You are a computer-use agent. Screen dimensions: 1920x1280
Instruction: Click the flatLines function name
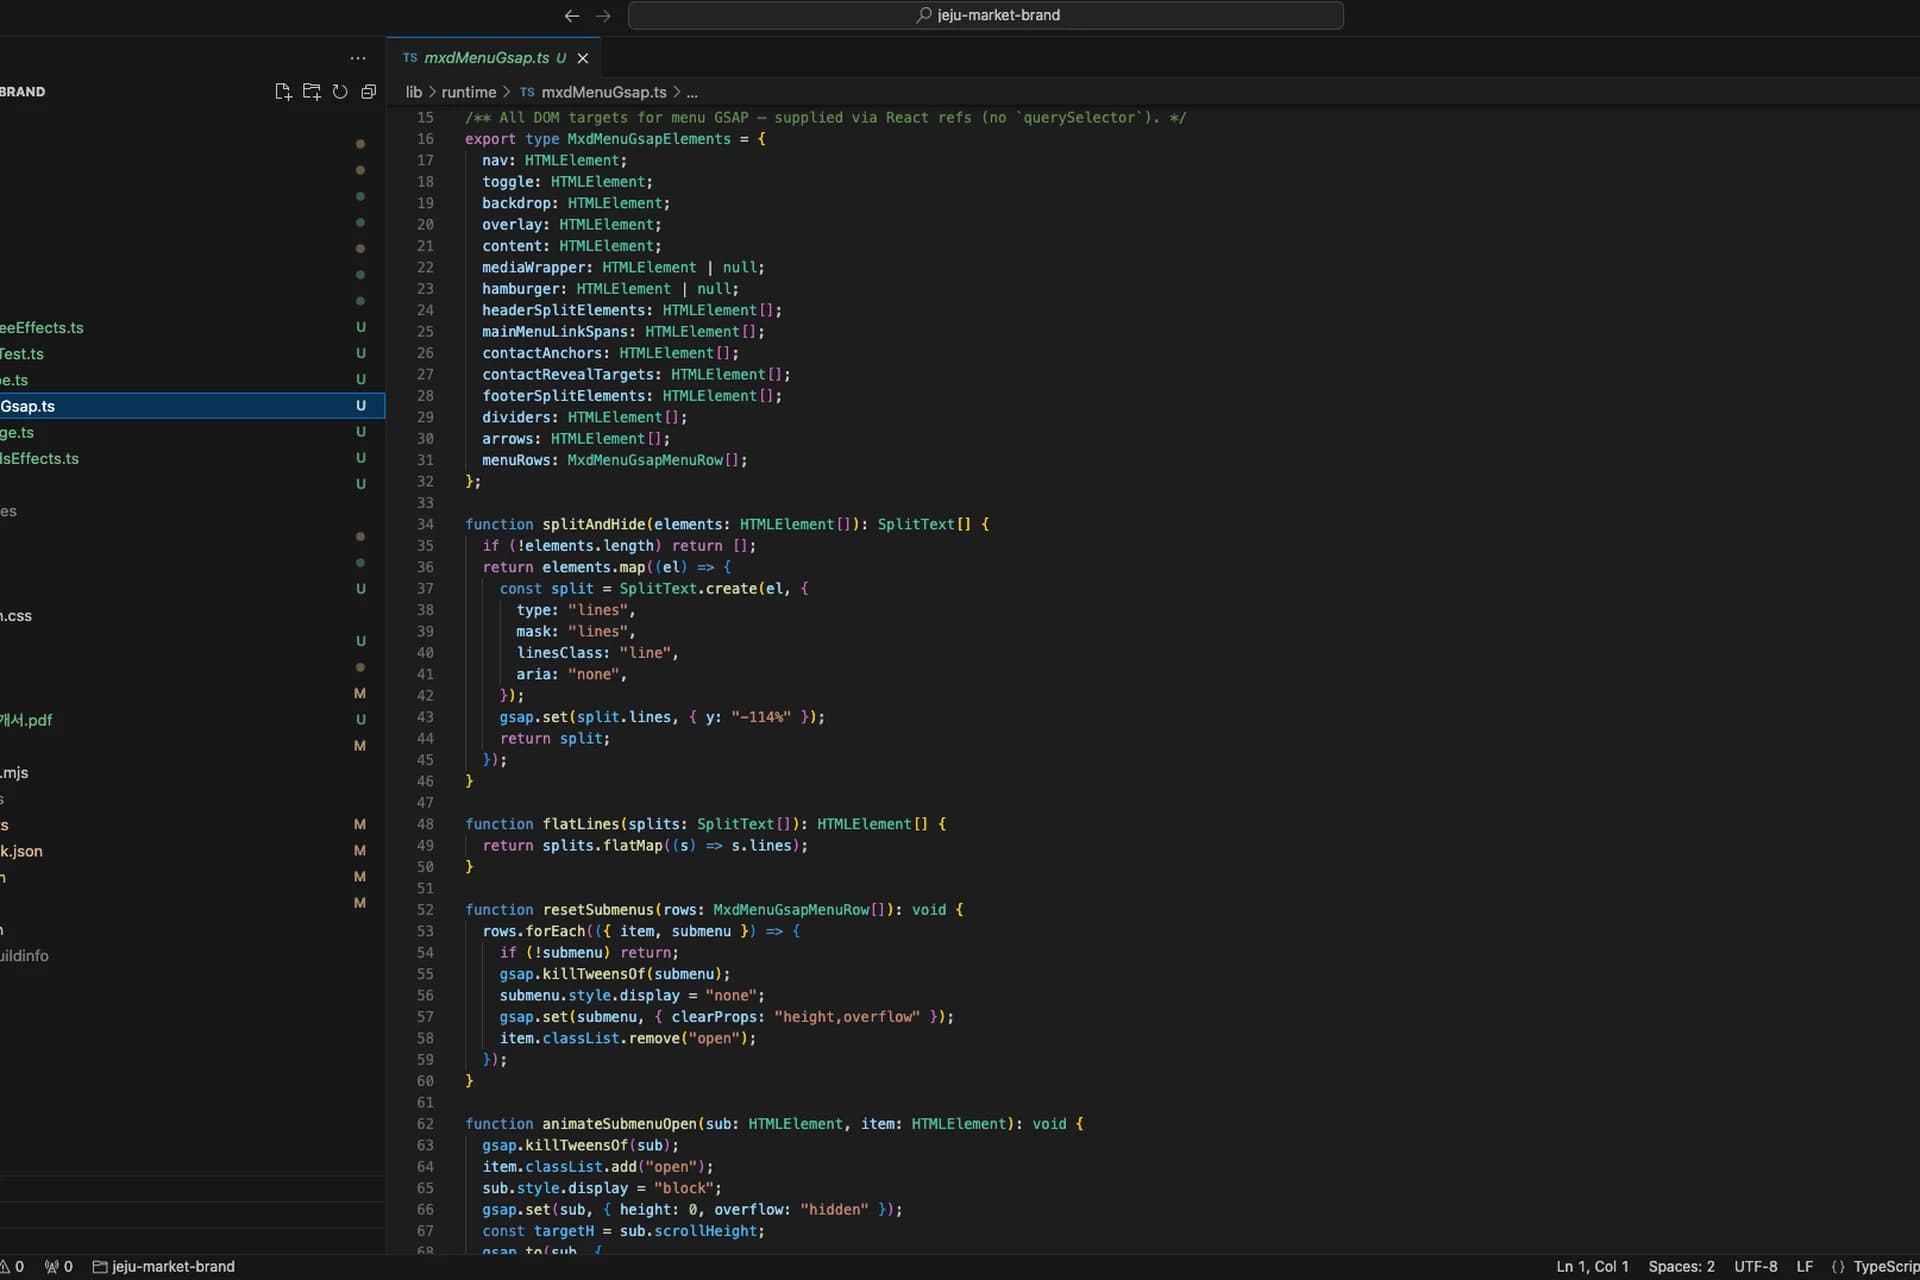click(581, 824)
